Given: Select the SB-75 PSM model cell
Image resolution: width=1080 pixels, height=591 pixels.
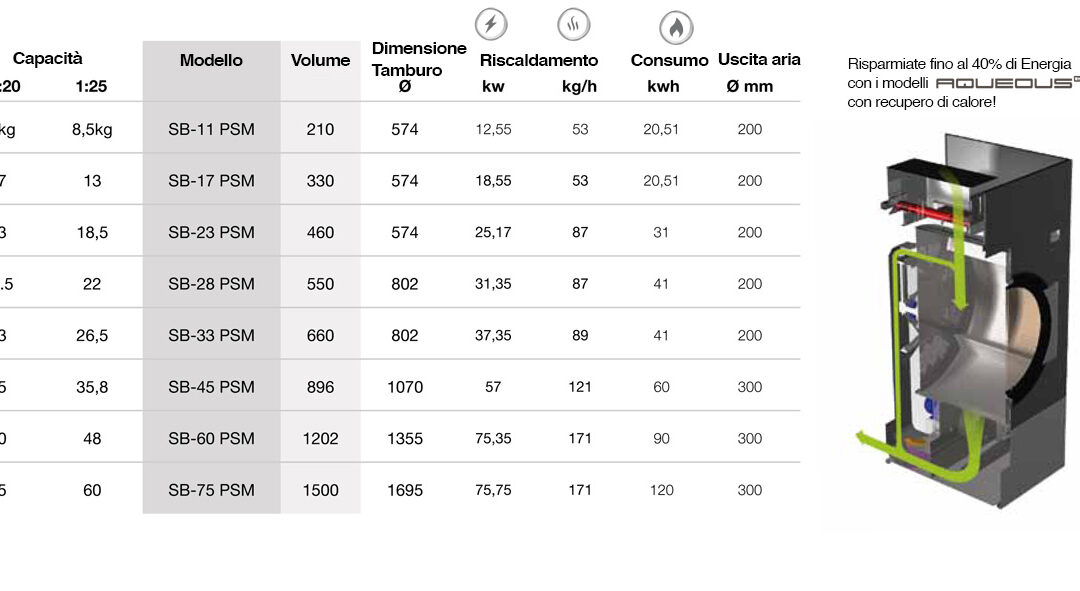Looking at the screenshot, I should (211, 490).
